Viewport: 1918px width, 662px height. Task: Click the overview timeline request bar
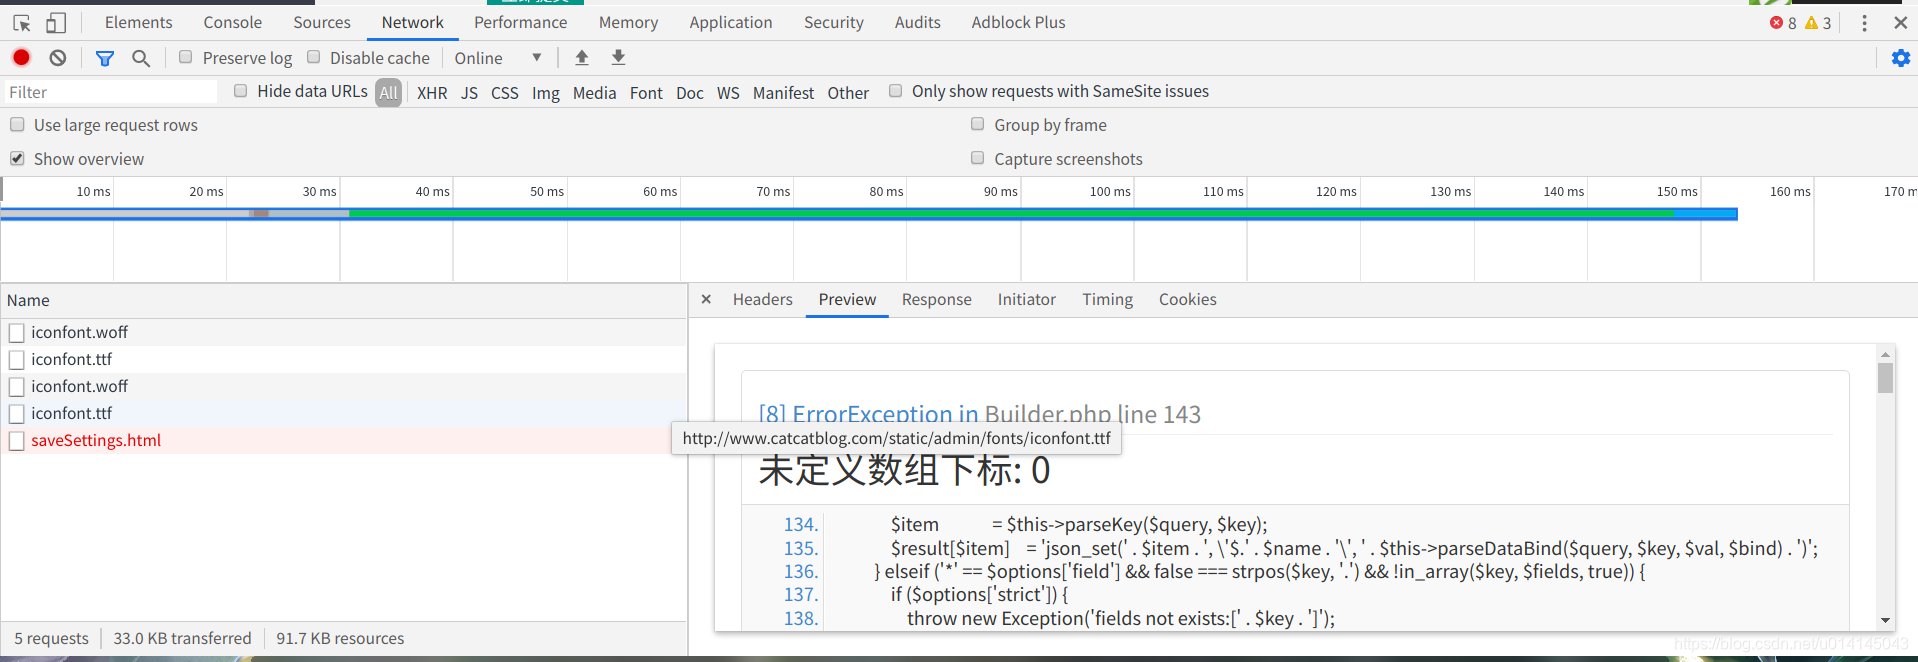click(869, 214)
